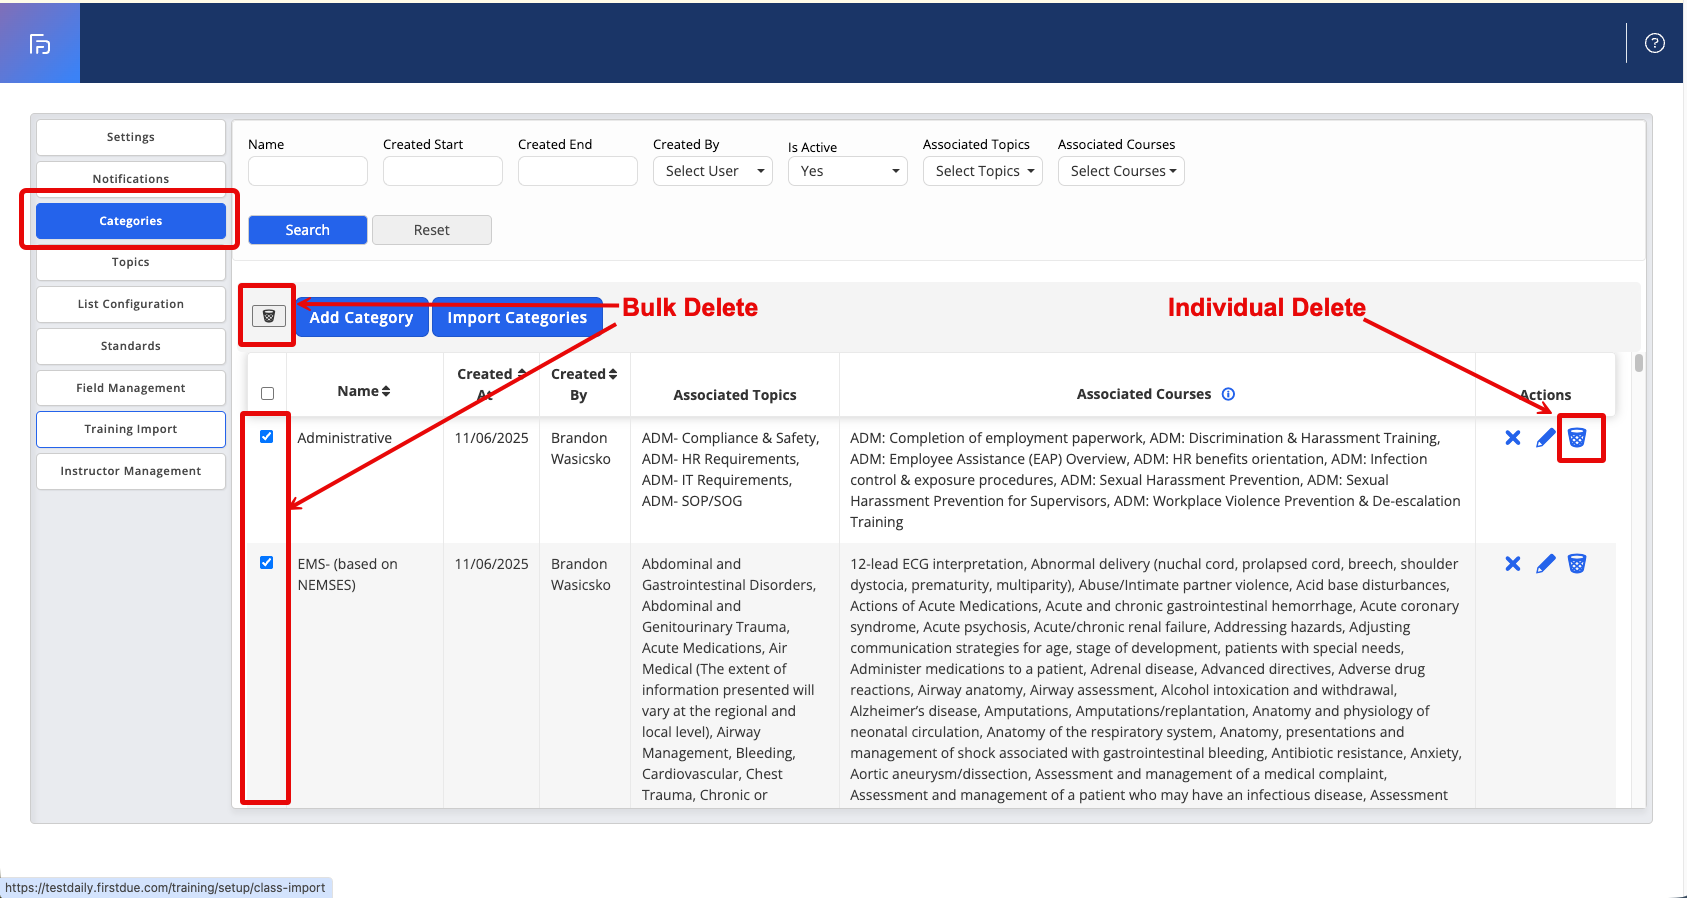Click the Associated Topics column header
The height and width of the screenshot is (898, 1687).
[x=735, y=395]
